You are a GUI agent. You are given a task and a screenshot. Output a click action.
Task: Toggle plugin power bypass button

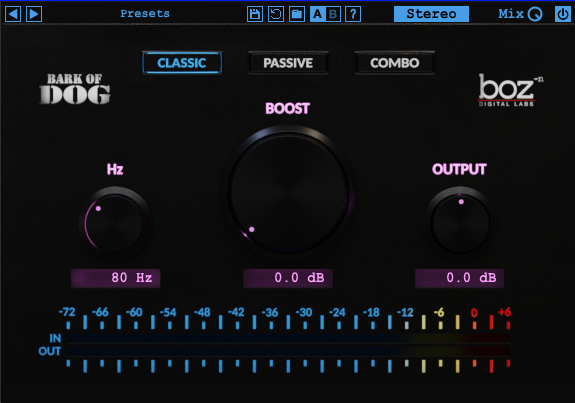563,14
